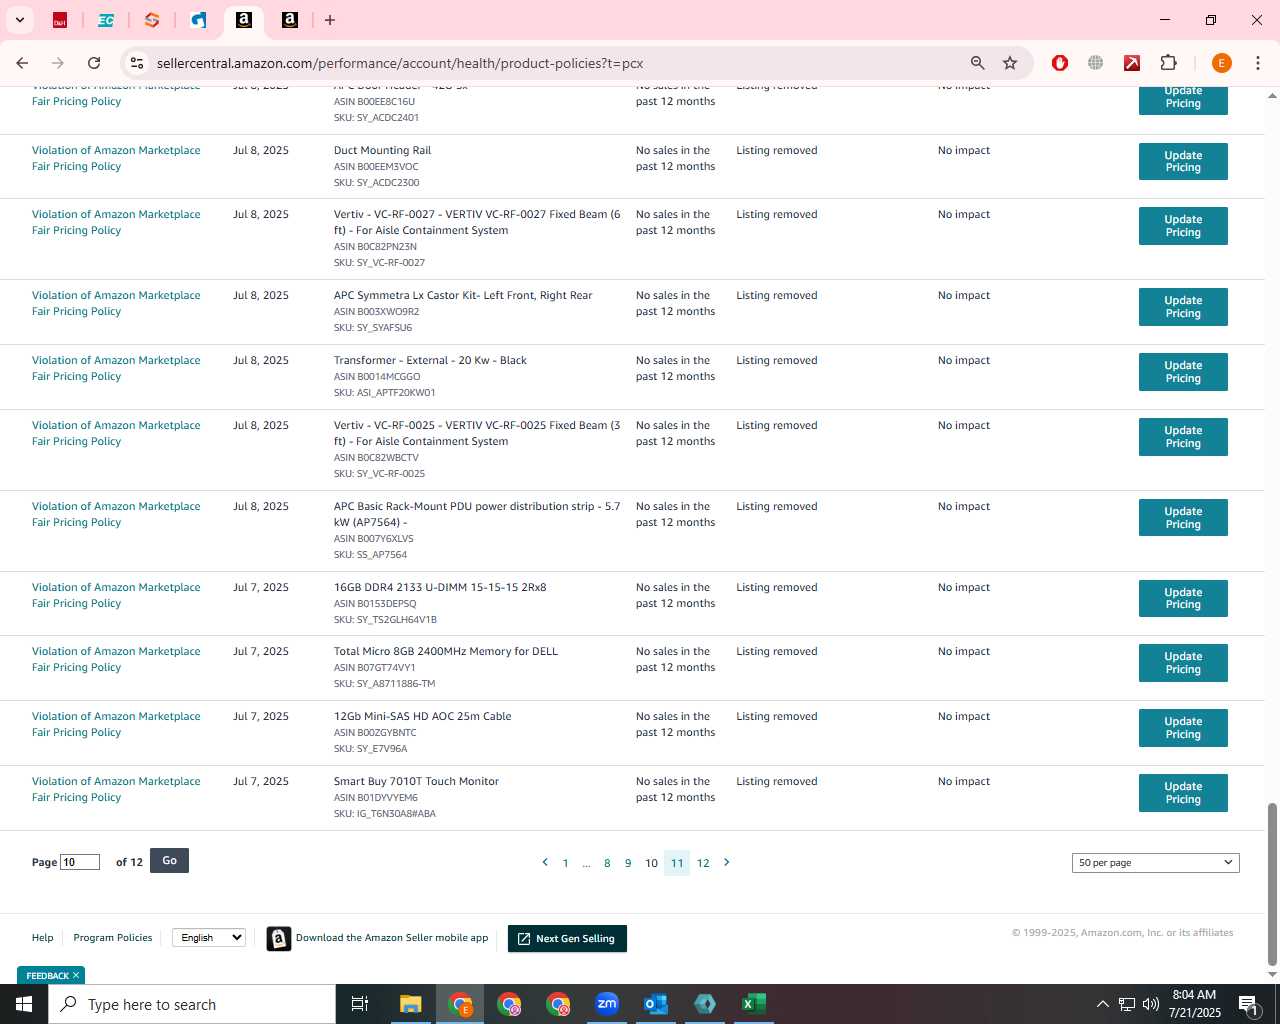Go to previous page with left chevron
Screen dimensions: 1280x1024
545,862
